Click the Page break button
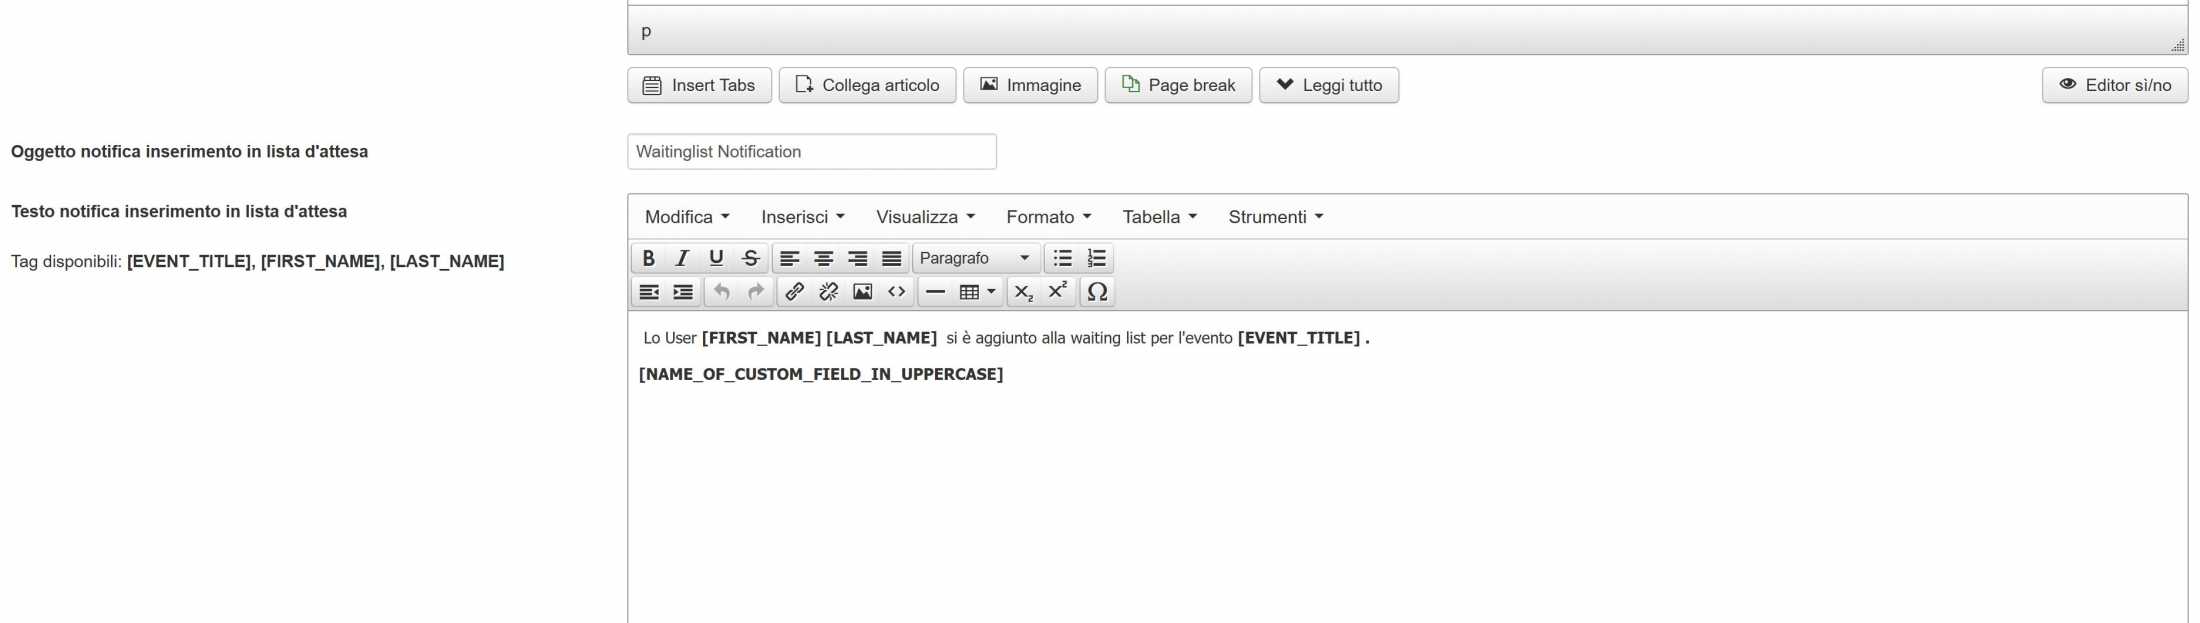This screenshot has width=2200, height=623. [1178, 85]
